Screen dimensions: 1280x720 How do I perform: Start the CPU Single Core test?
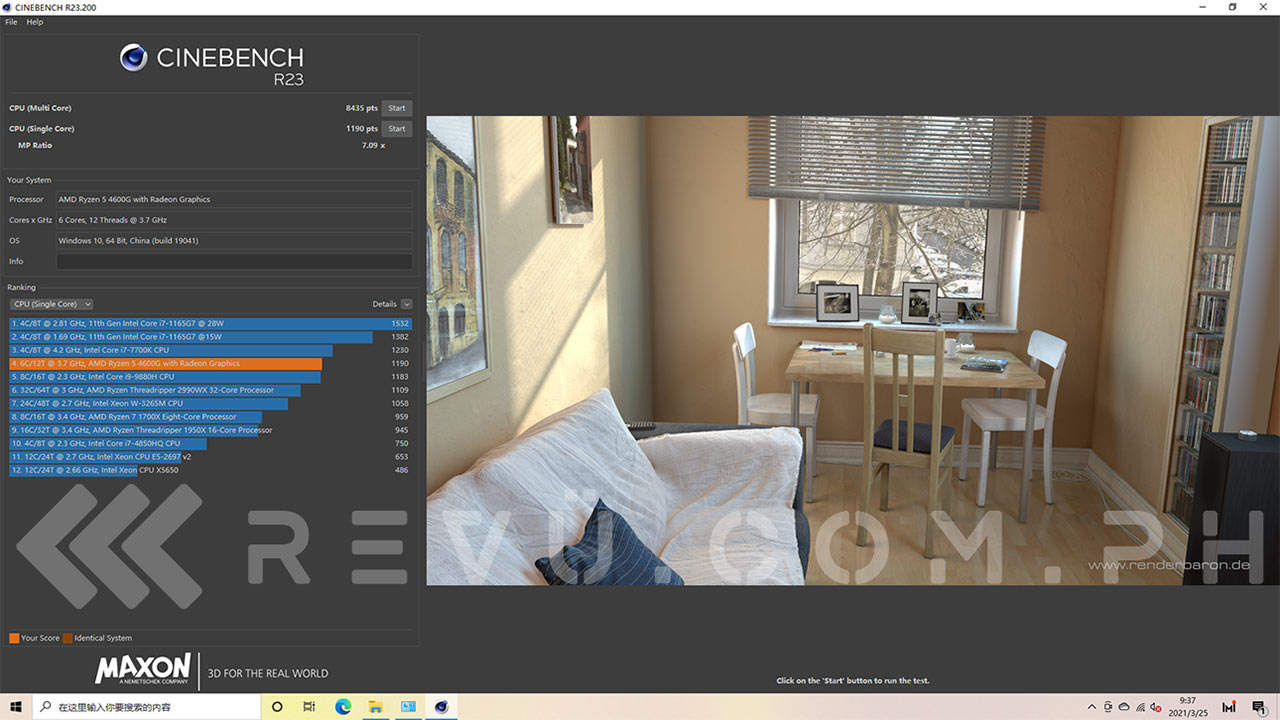[397, 129]
